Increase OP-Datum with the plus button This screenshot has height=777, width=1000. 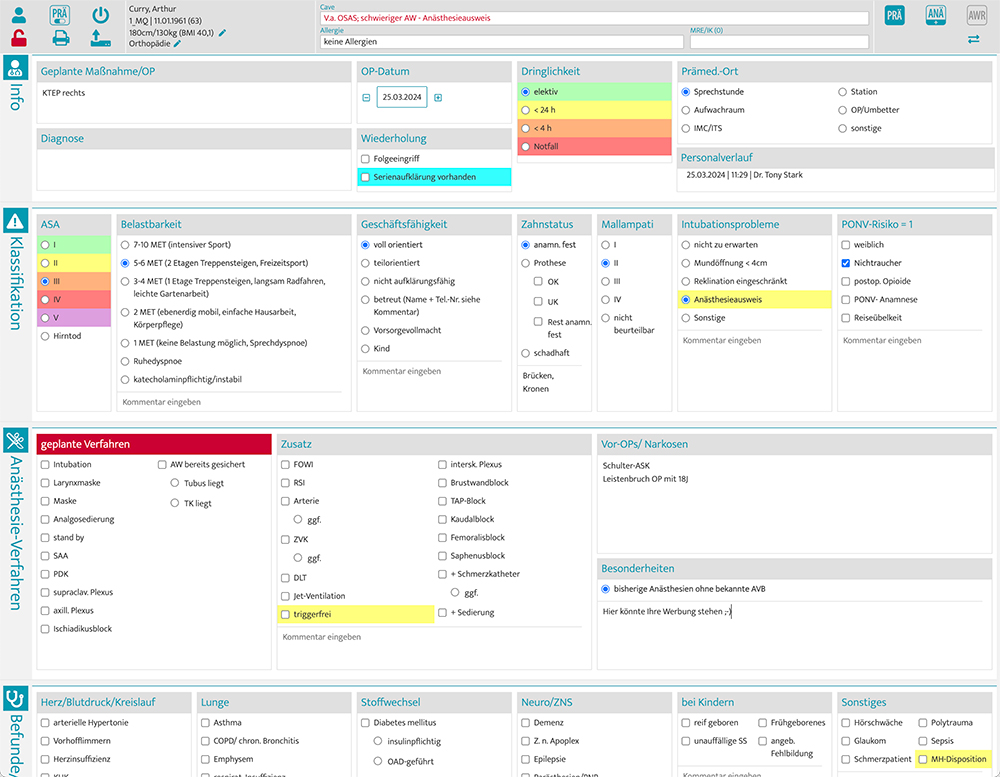pyautogui.click(x=438, y=98)
